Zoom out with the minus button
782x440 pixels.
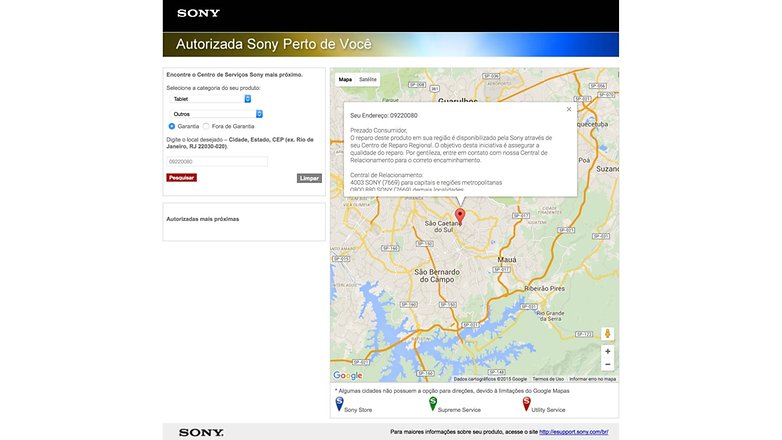[607, 364]
